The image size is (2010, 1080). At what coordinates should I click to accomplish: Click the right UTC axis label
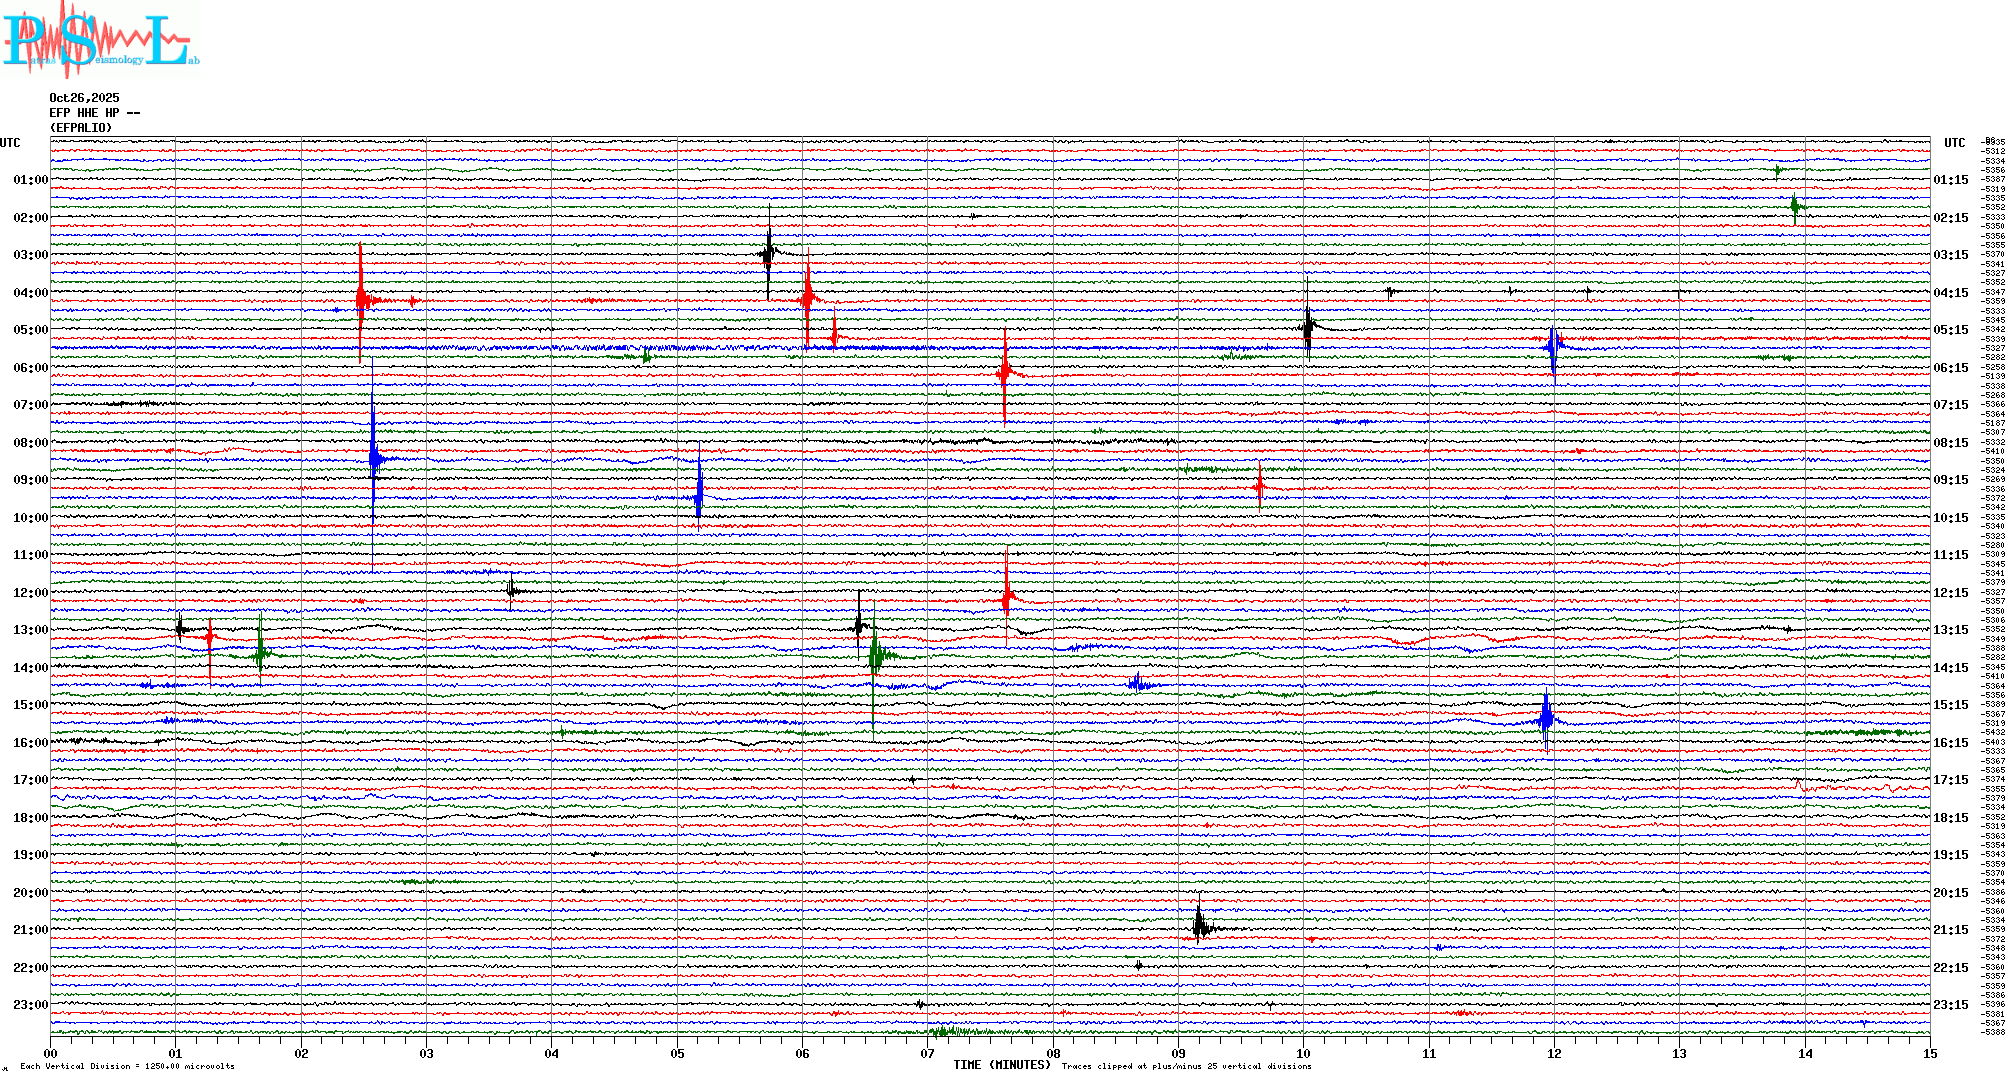[x=1954, y=143]
